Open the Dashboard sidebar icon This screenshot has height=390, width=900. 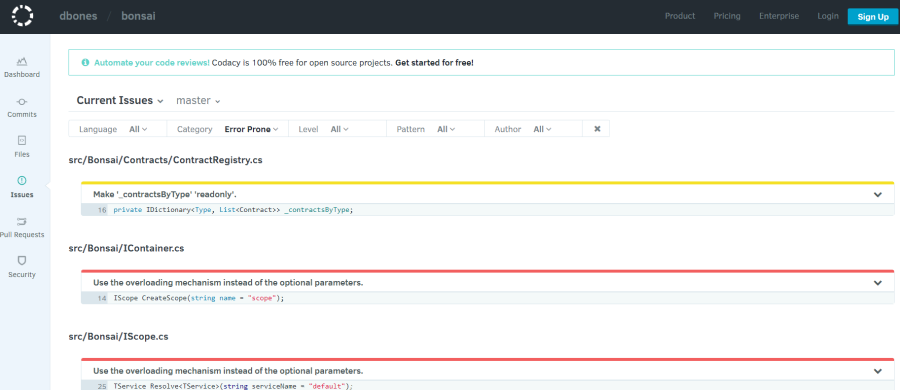(x=22, y=61)
